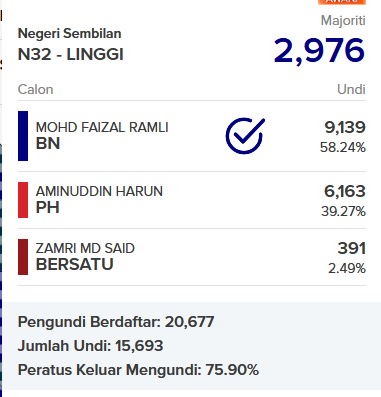Select candidate name ZAMRI MD SAID
381x397 pixels.
click(x=85, y=248)
